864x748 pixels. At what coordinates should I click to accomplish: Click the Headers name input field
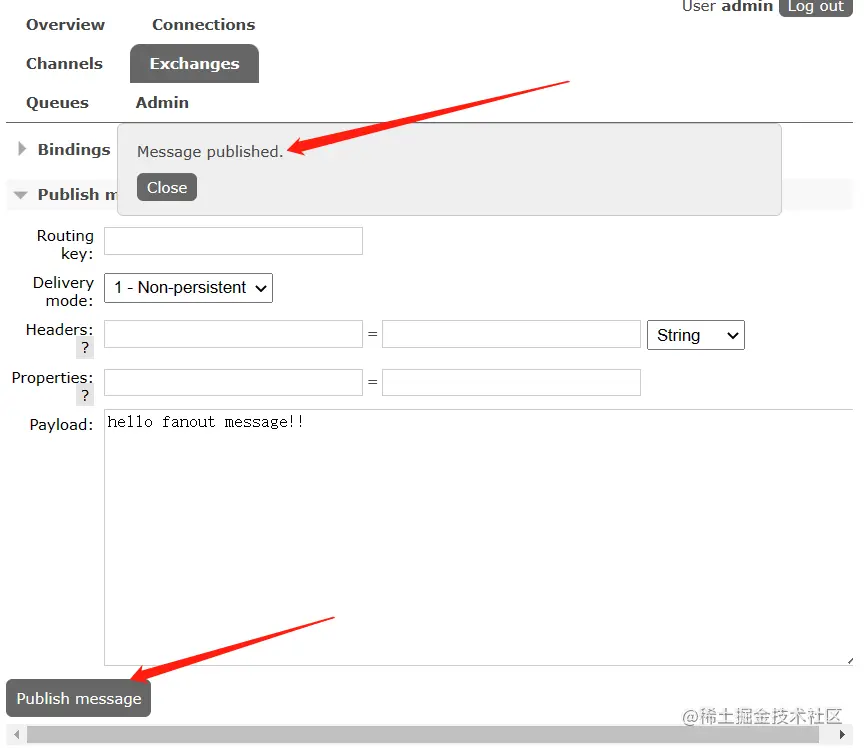tap(234, 334)
